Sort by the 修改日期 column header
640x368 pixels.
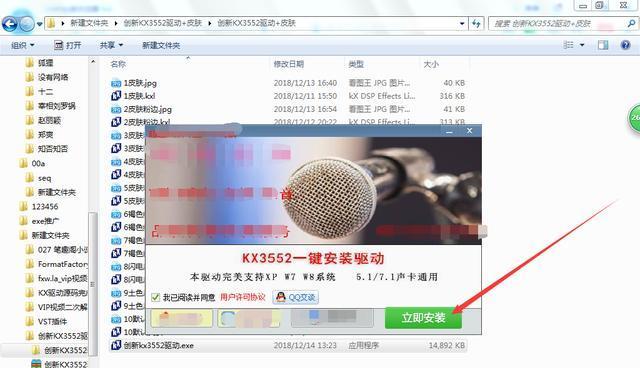click(289, 64)
